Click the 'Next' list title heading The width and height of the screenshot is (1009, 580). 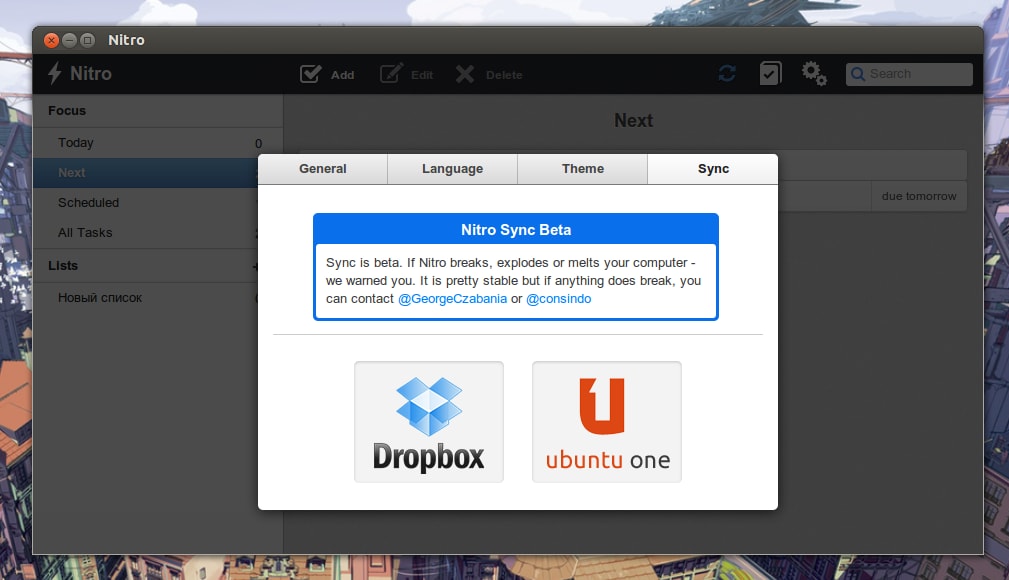[633, 120]
